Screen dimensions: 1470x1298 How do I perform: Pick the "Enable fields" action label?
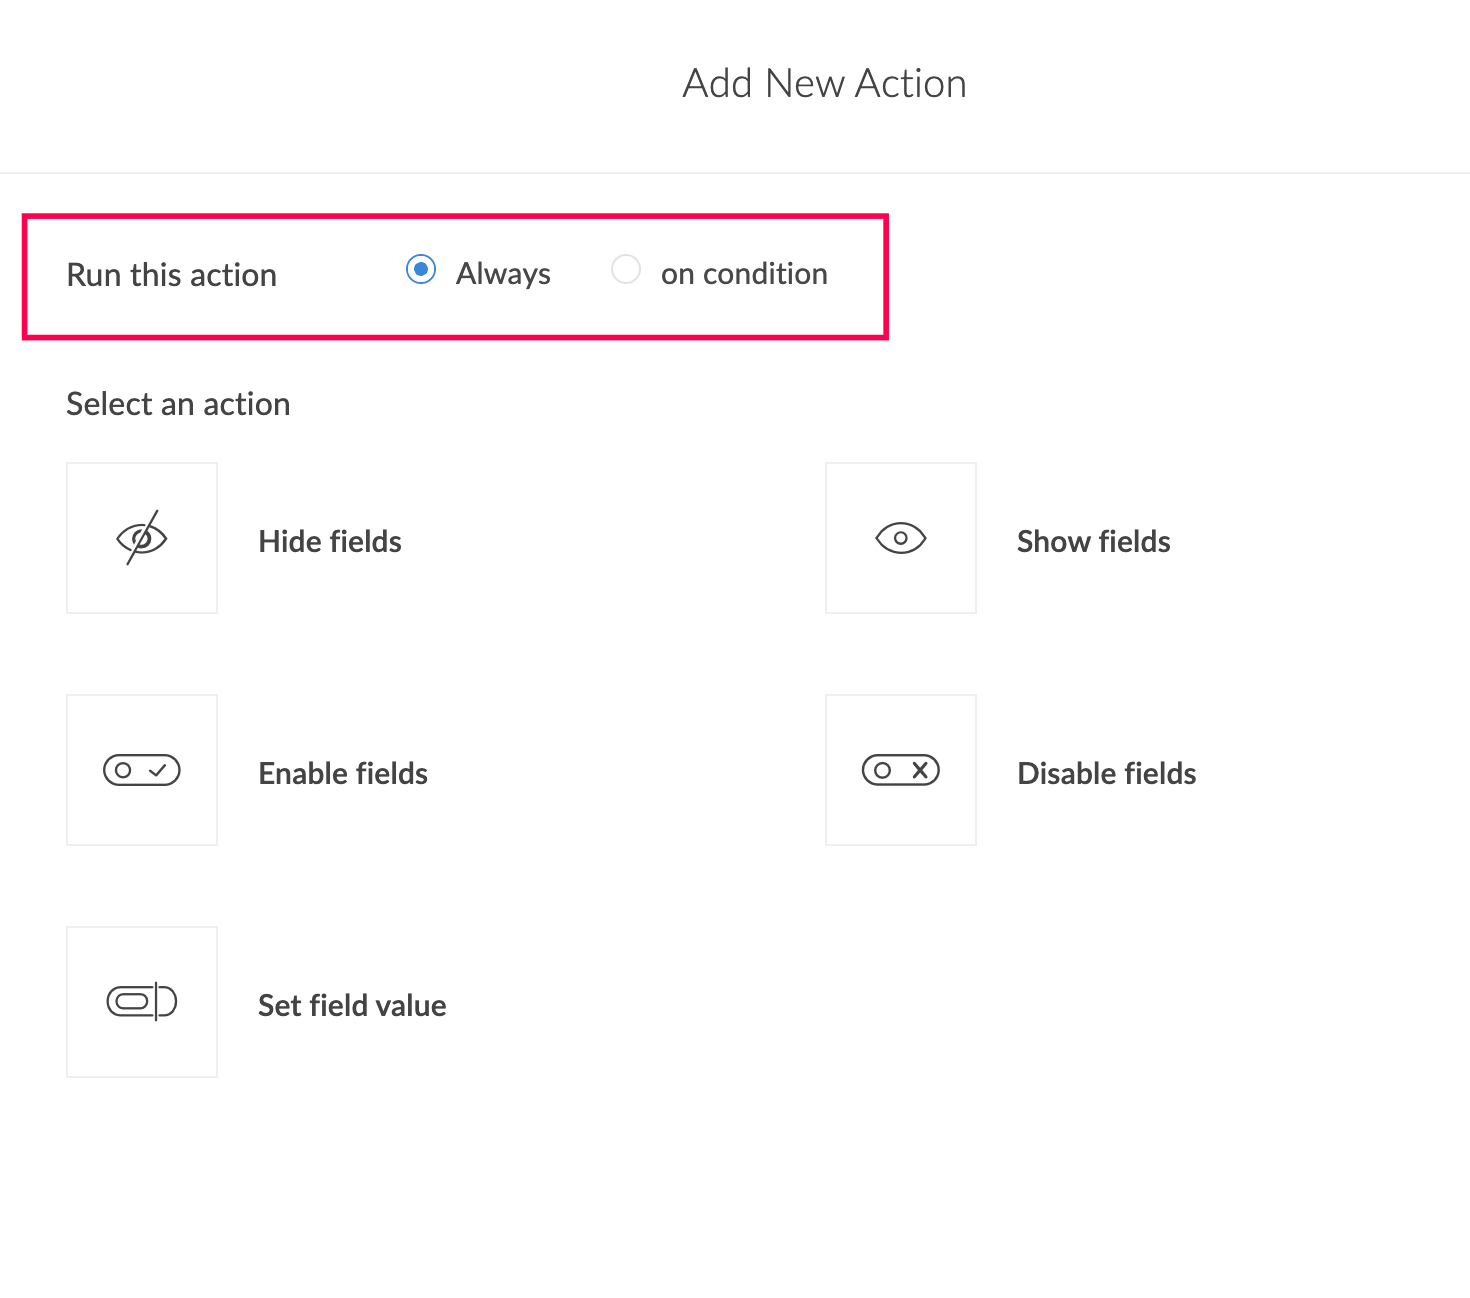[x=343, y=773]
